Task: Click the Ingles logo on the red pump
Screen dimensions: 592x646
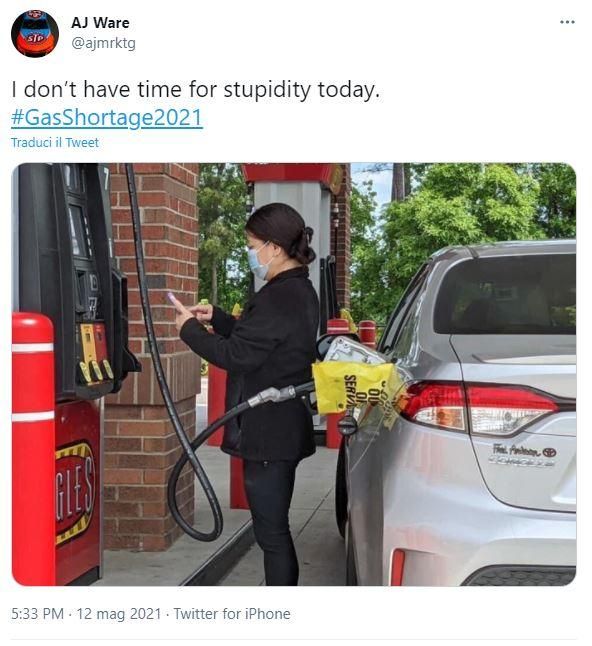Action: click(75, 493)
